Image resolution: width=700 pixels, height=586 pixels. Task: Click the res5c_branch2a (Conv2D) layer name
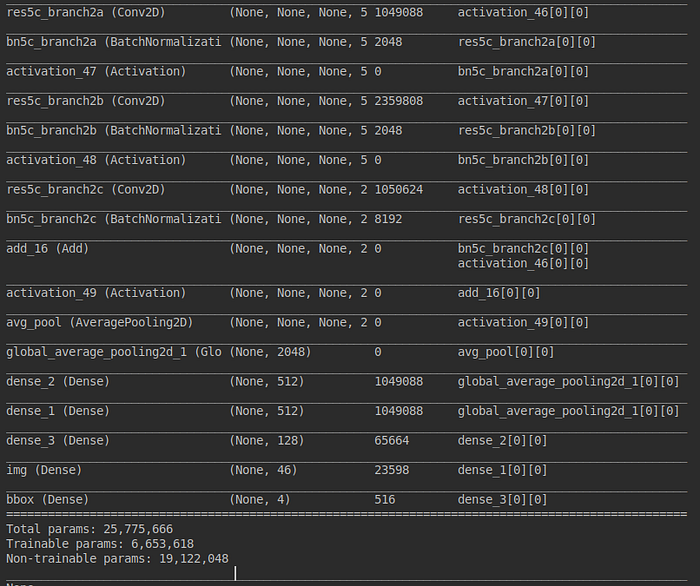(86, 12)
